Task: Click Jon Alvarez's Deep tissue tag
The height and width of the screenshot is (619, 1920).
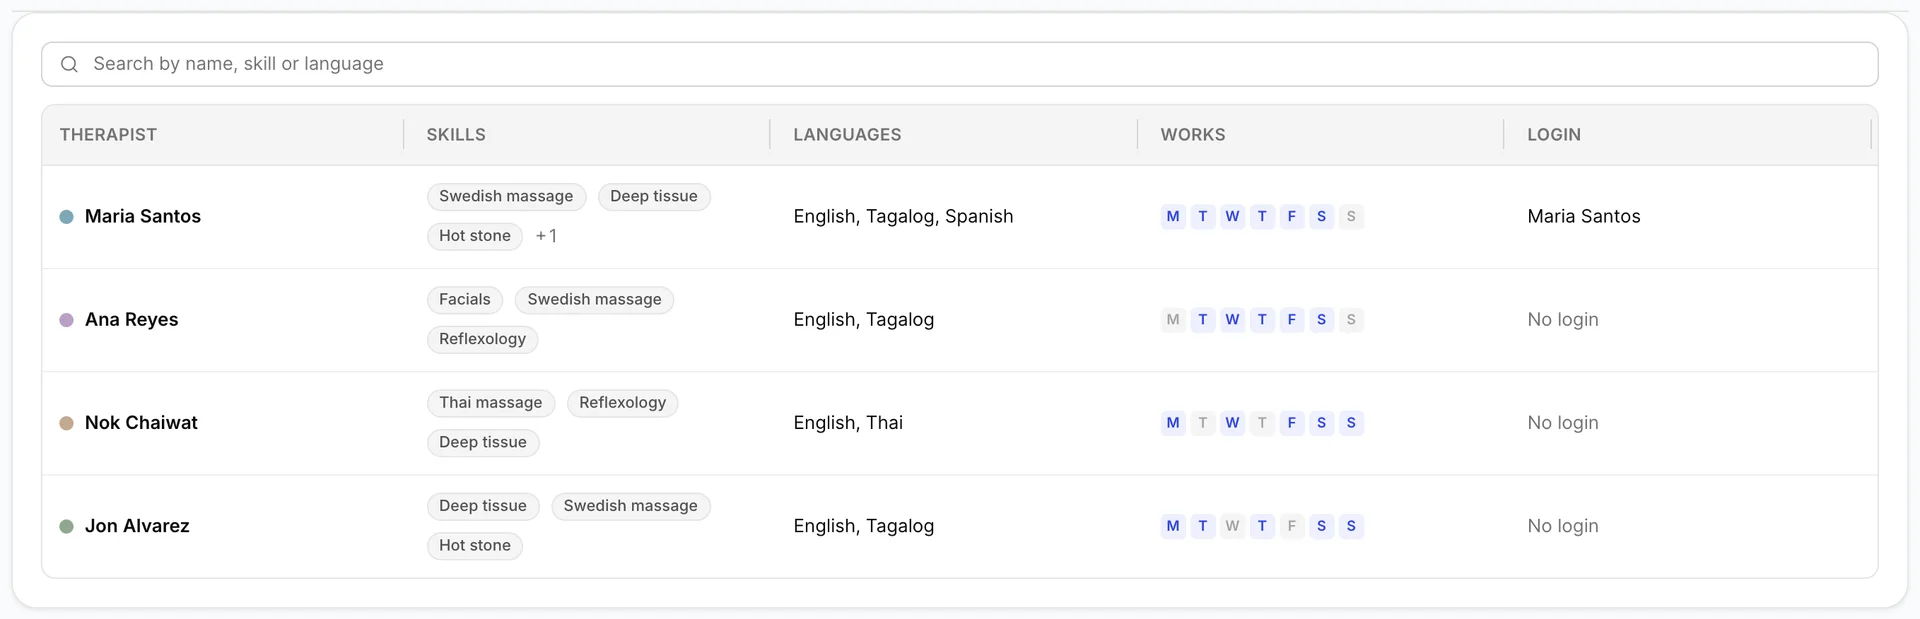Action: (483, 506)
